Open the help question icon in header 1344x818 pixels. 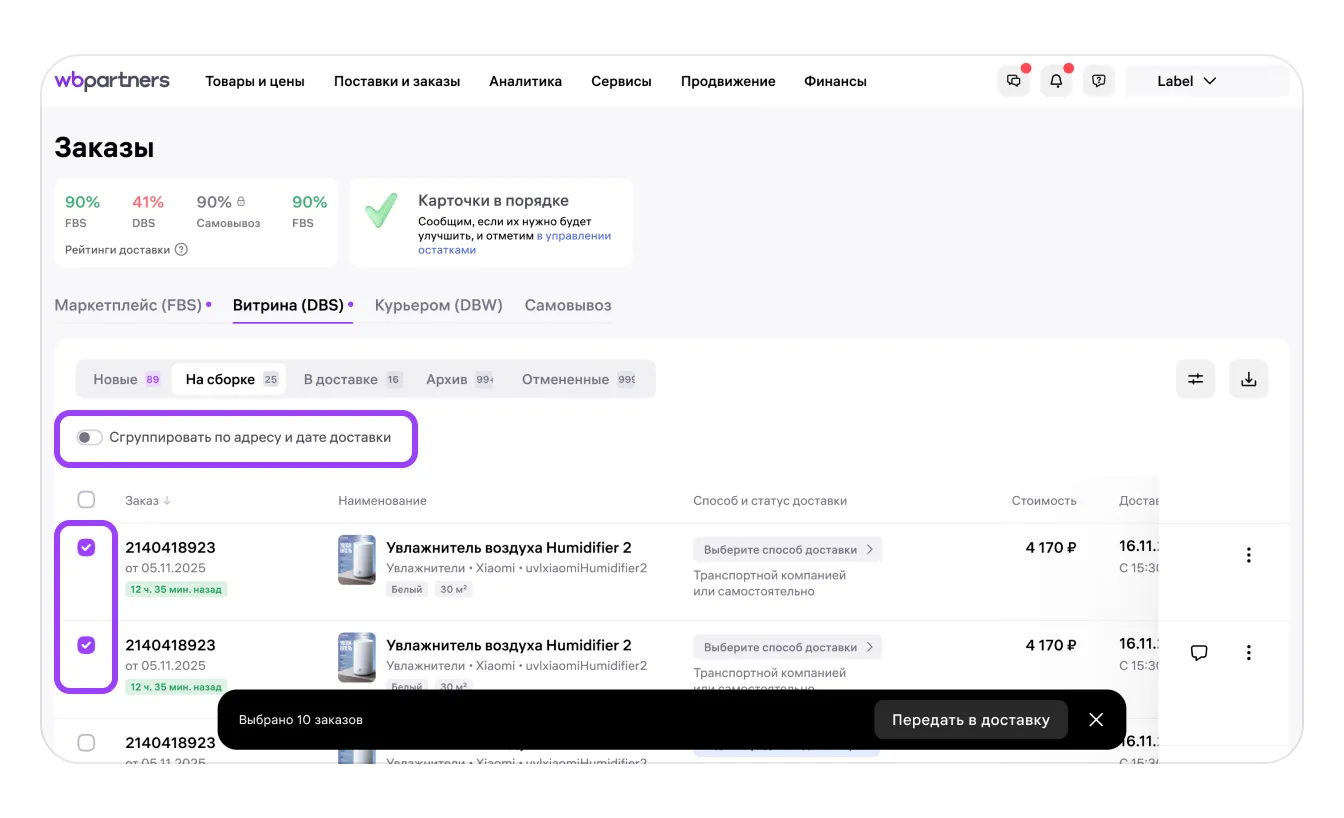tap(1099, 81)
